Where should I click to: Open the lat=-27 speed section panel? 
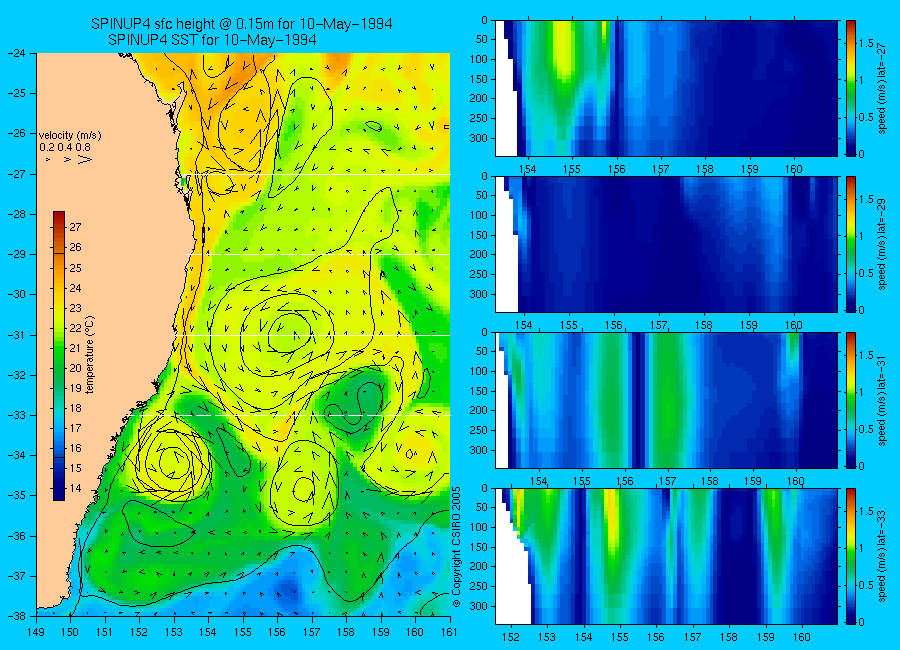[x=666, y=88]
